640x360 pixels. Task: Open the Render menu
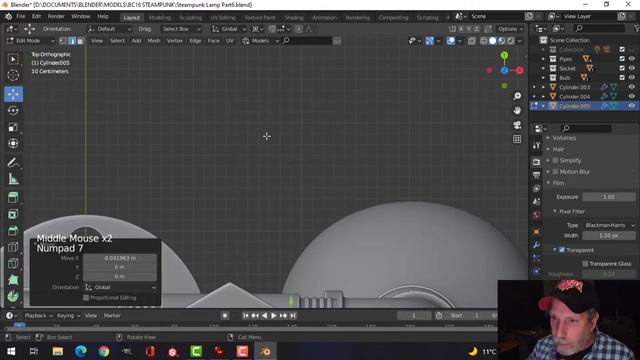click(x=56, y=16)
